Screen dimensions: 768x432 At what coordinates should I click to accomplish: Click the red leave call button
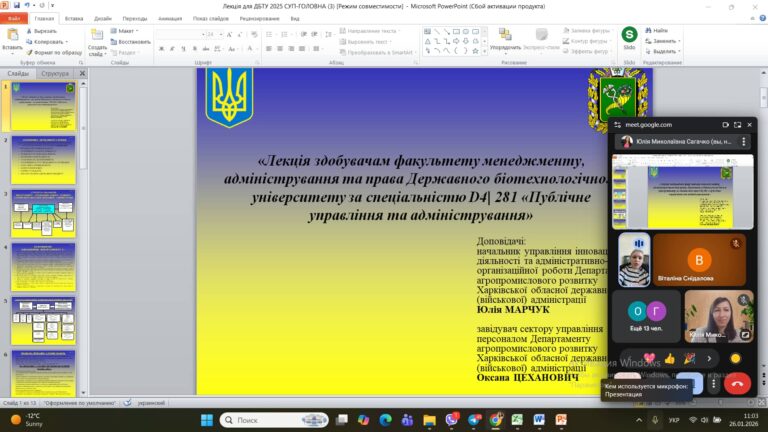(738, 384)
